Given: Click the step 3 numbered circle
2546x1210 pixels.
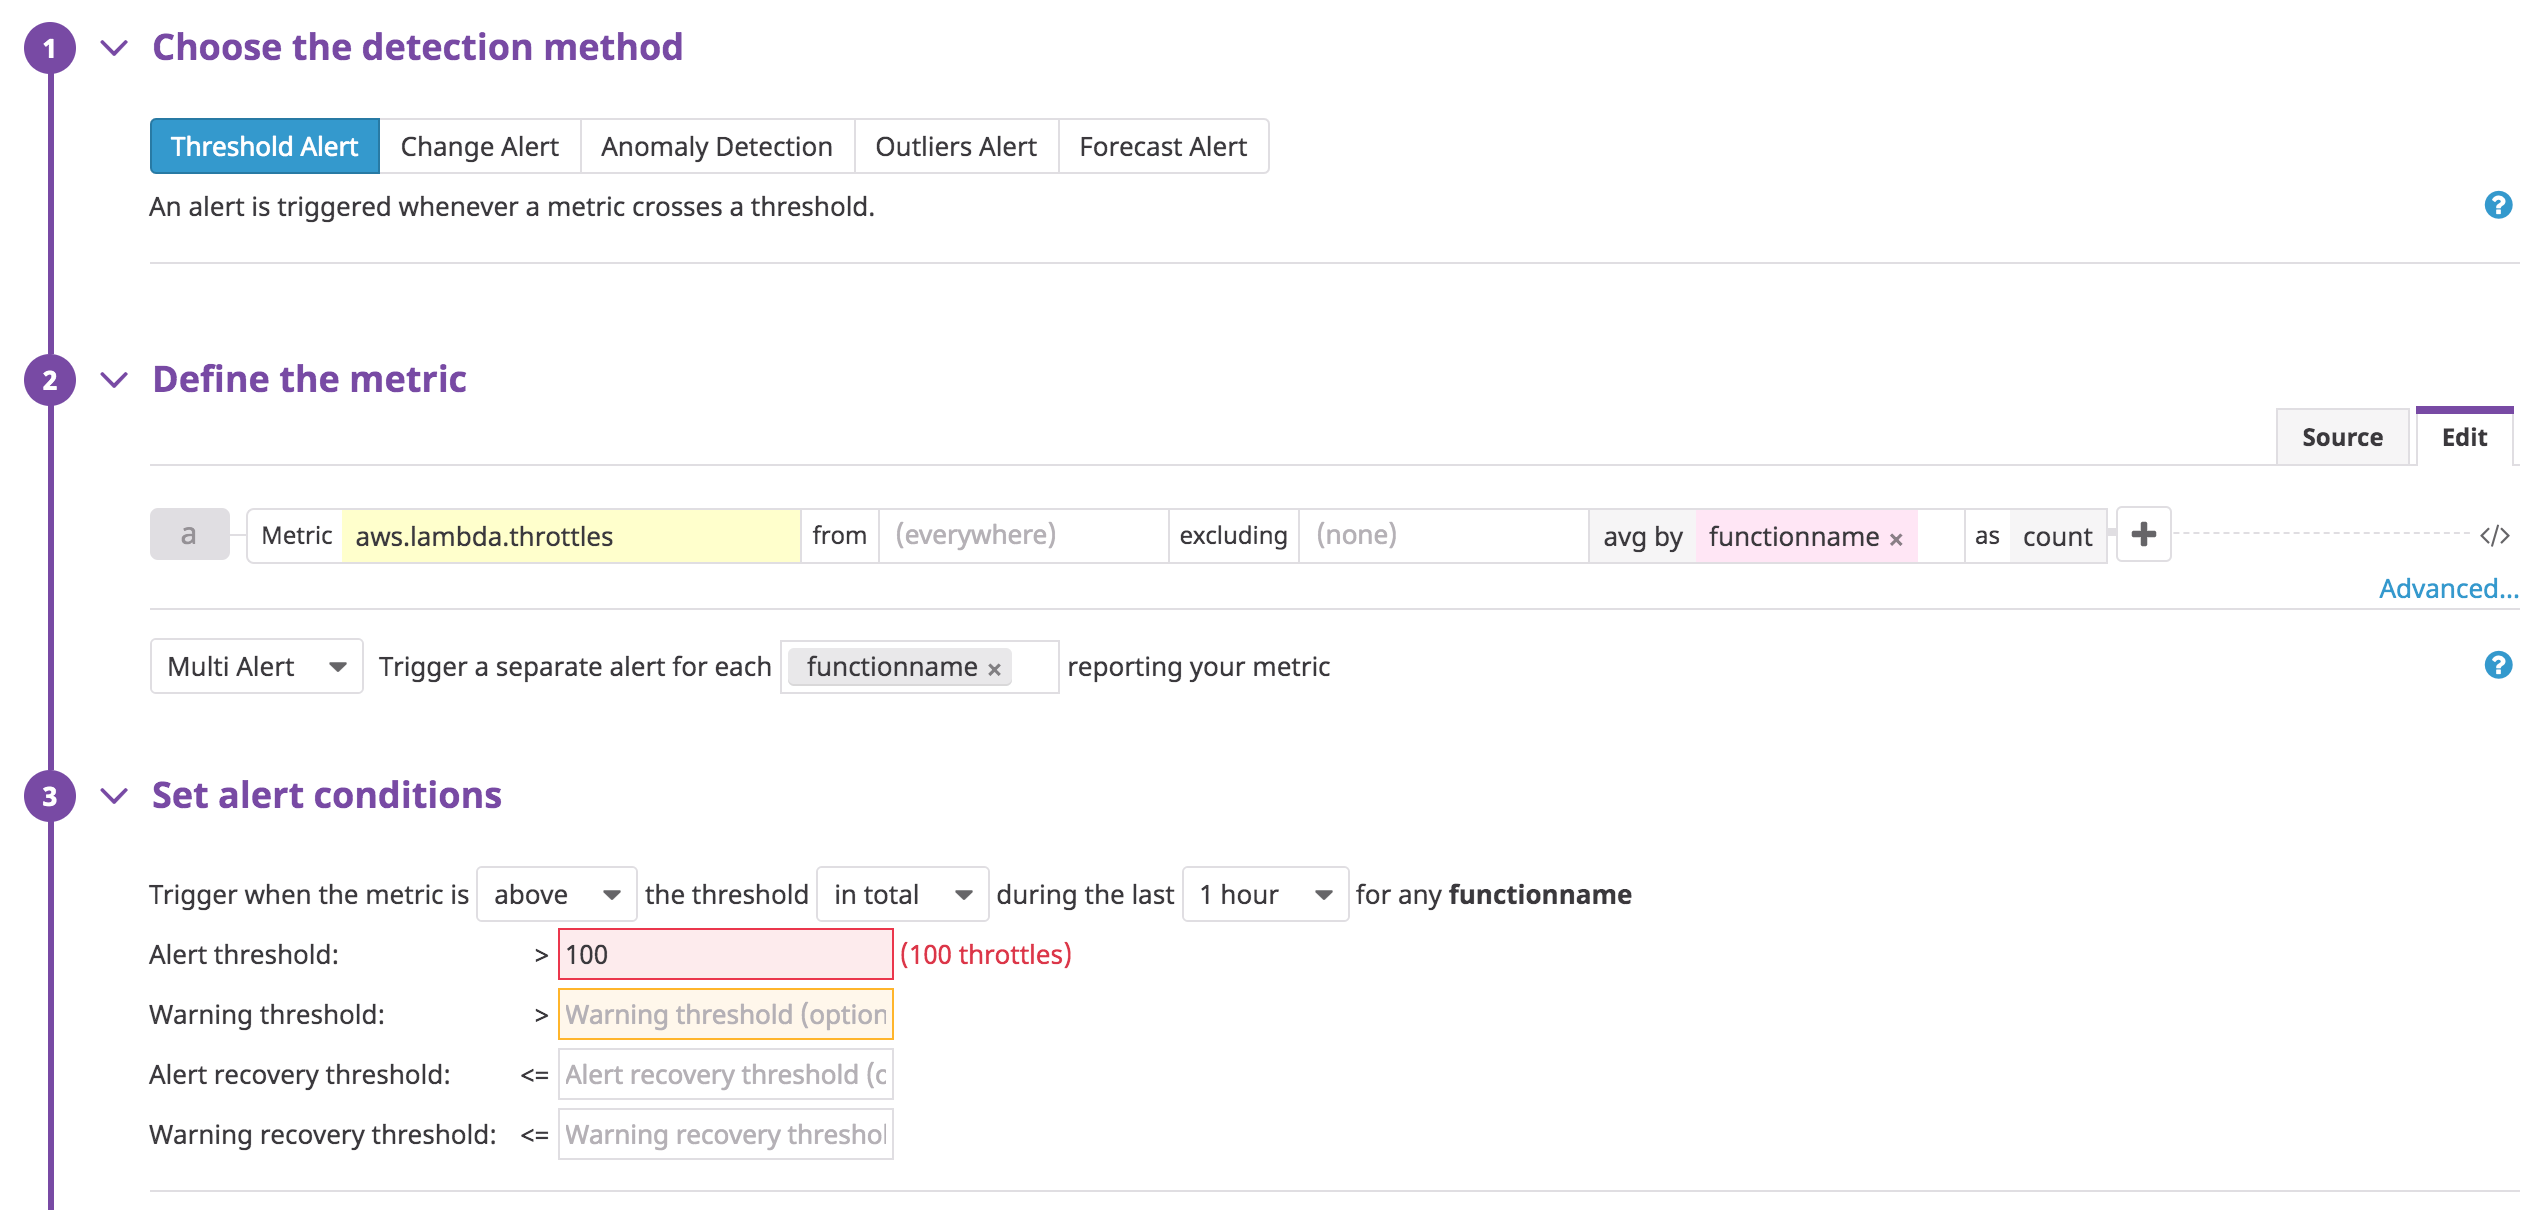Looking at the screenshot, I should coord(49,796).
